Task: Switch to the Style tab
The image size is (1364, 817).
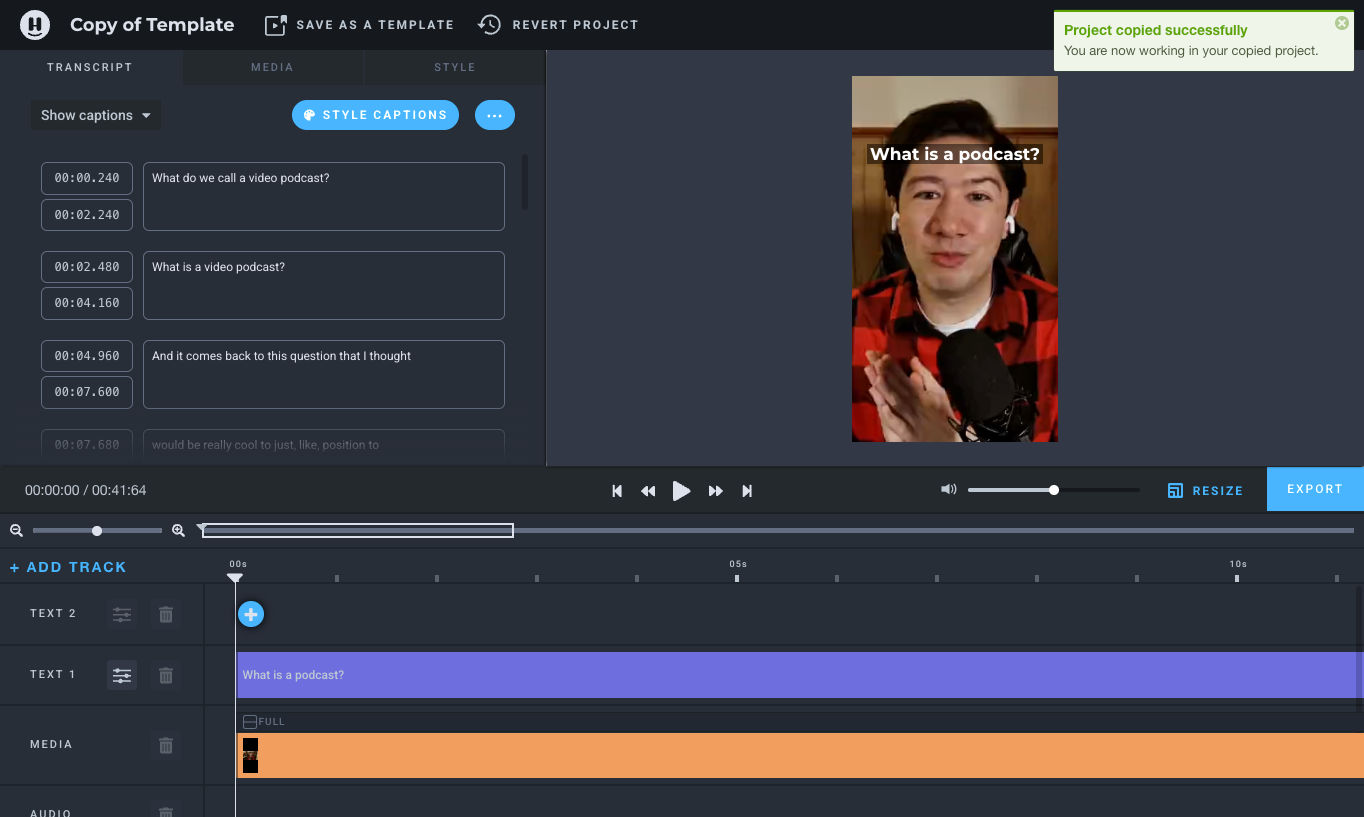Action: (x=455, y=67)
